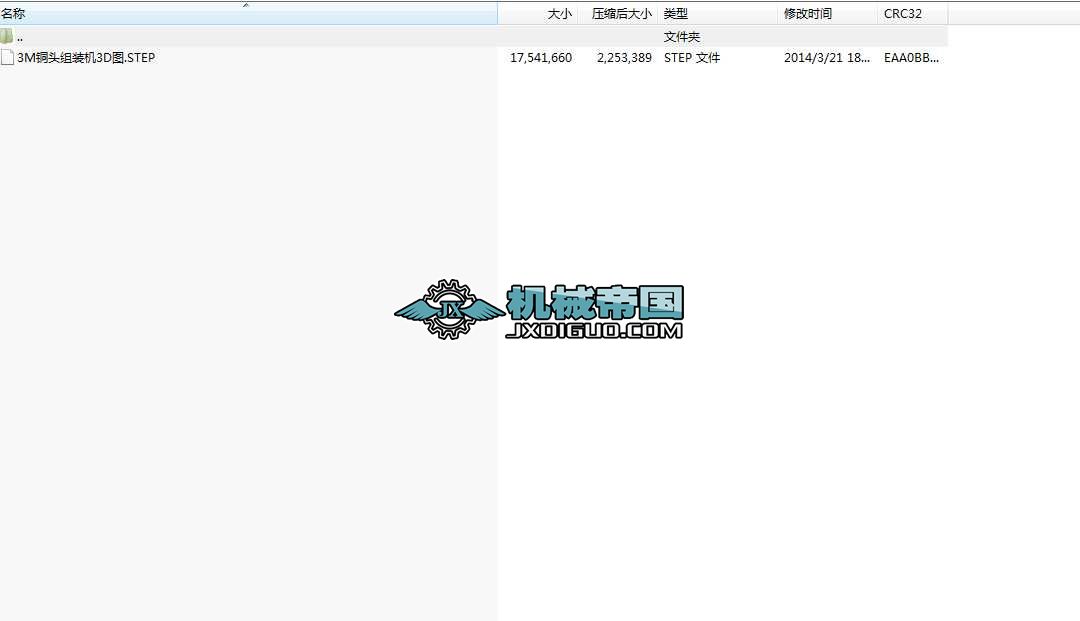Click the modified date 2014/3/21 18...

[x=827, y=58]
